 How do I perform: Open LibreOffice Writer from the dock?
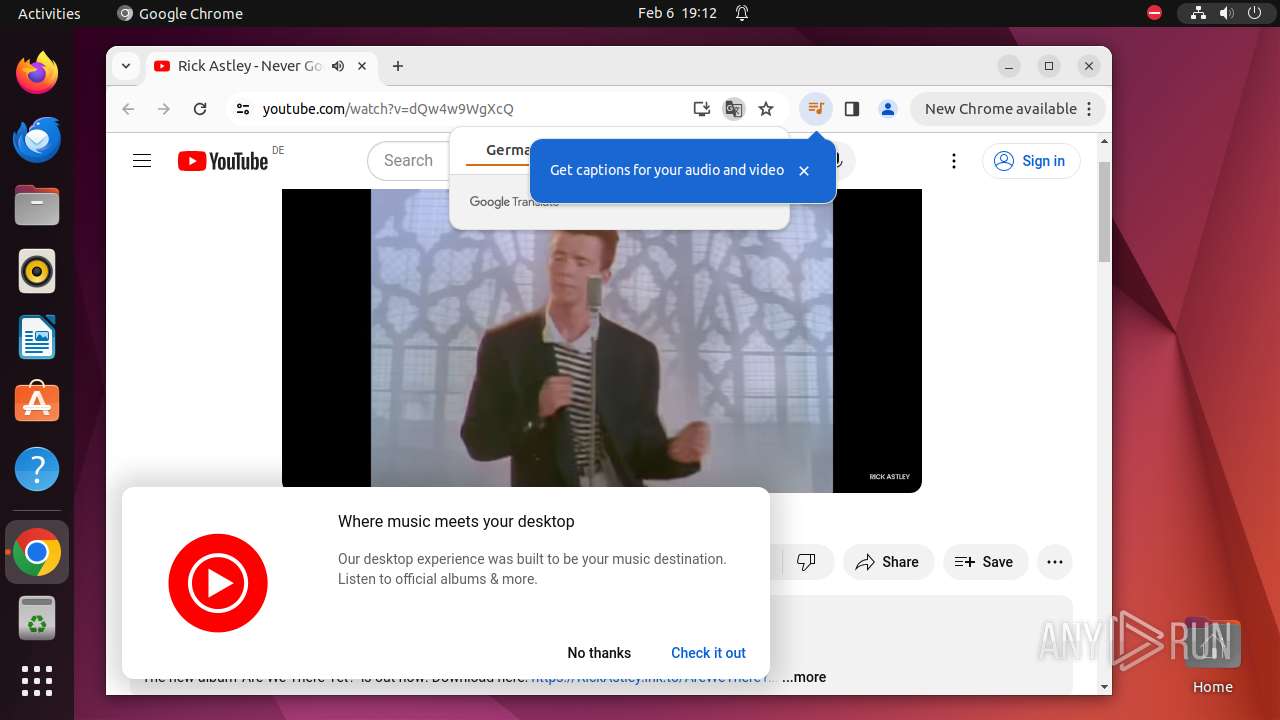coord(37,337)
